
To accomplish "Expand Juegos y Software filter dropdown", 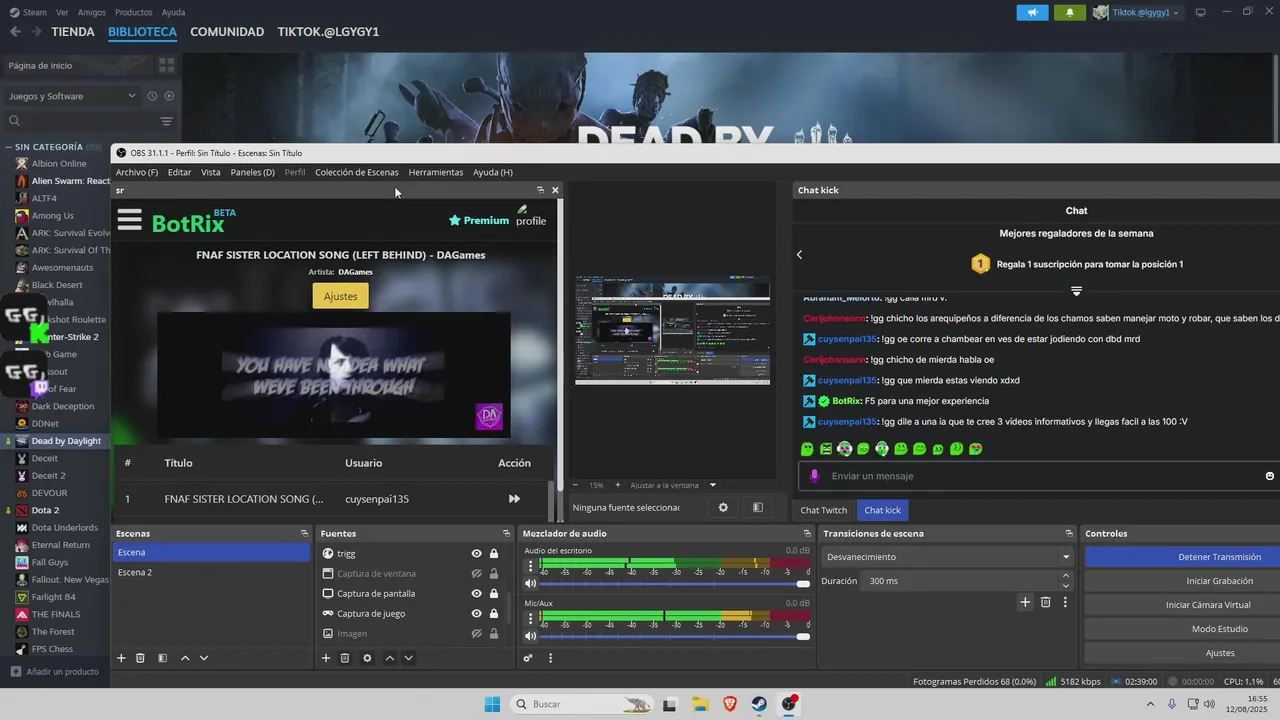I will [x=72, y=96].
